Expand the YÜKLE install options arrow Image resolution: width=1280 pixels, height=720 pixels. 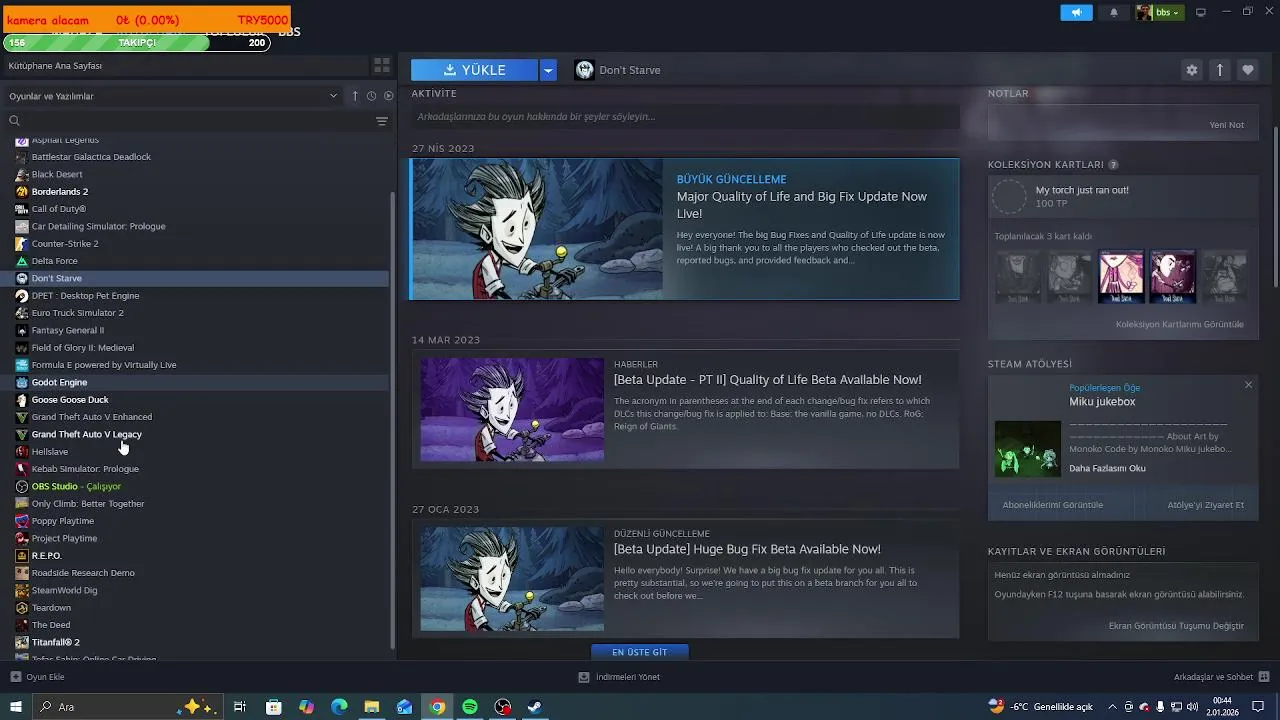tap(548, 70)
